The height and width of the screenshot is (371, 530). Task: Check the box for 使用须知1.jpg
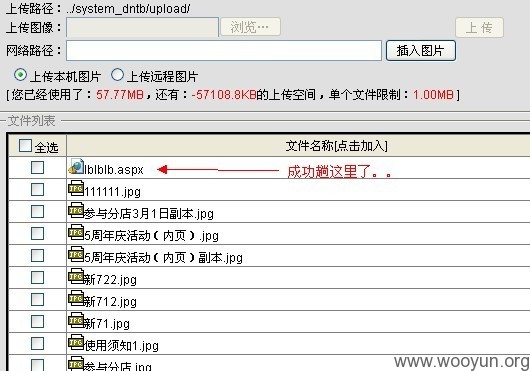coord(37,343)
